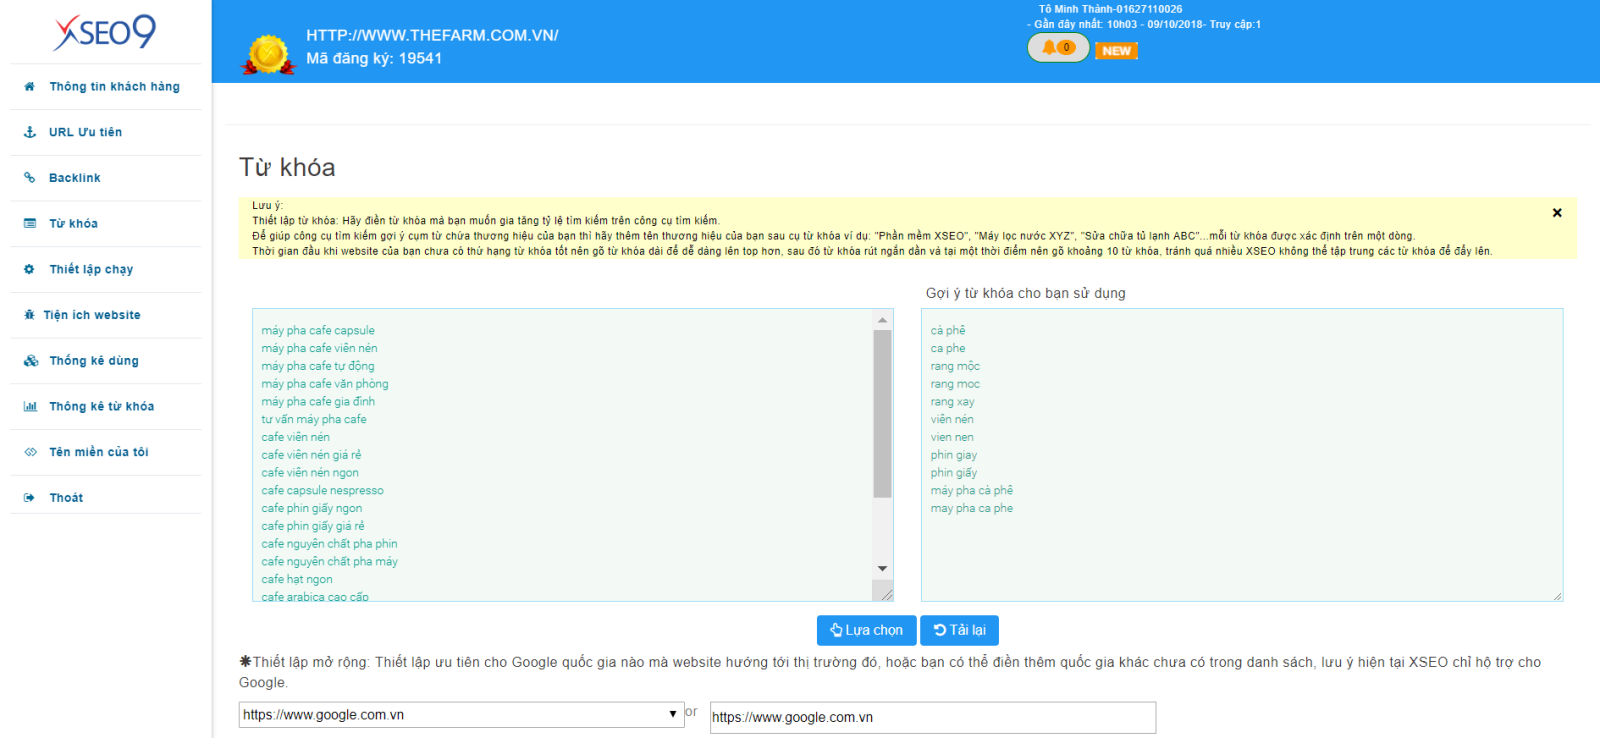Click the anchor icon beside URL Ưu tiên

coord(30,132)
